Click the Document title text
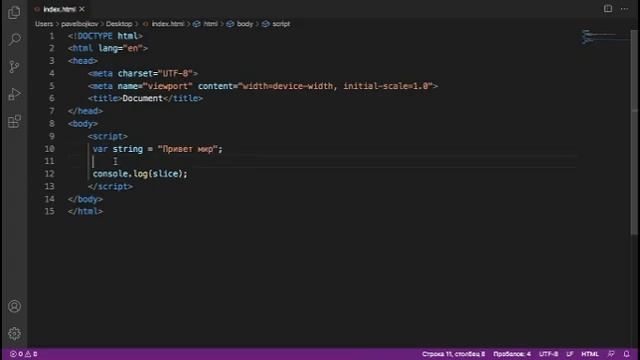 tap(142, 98)
